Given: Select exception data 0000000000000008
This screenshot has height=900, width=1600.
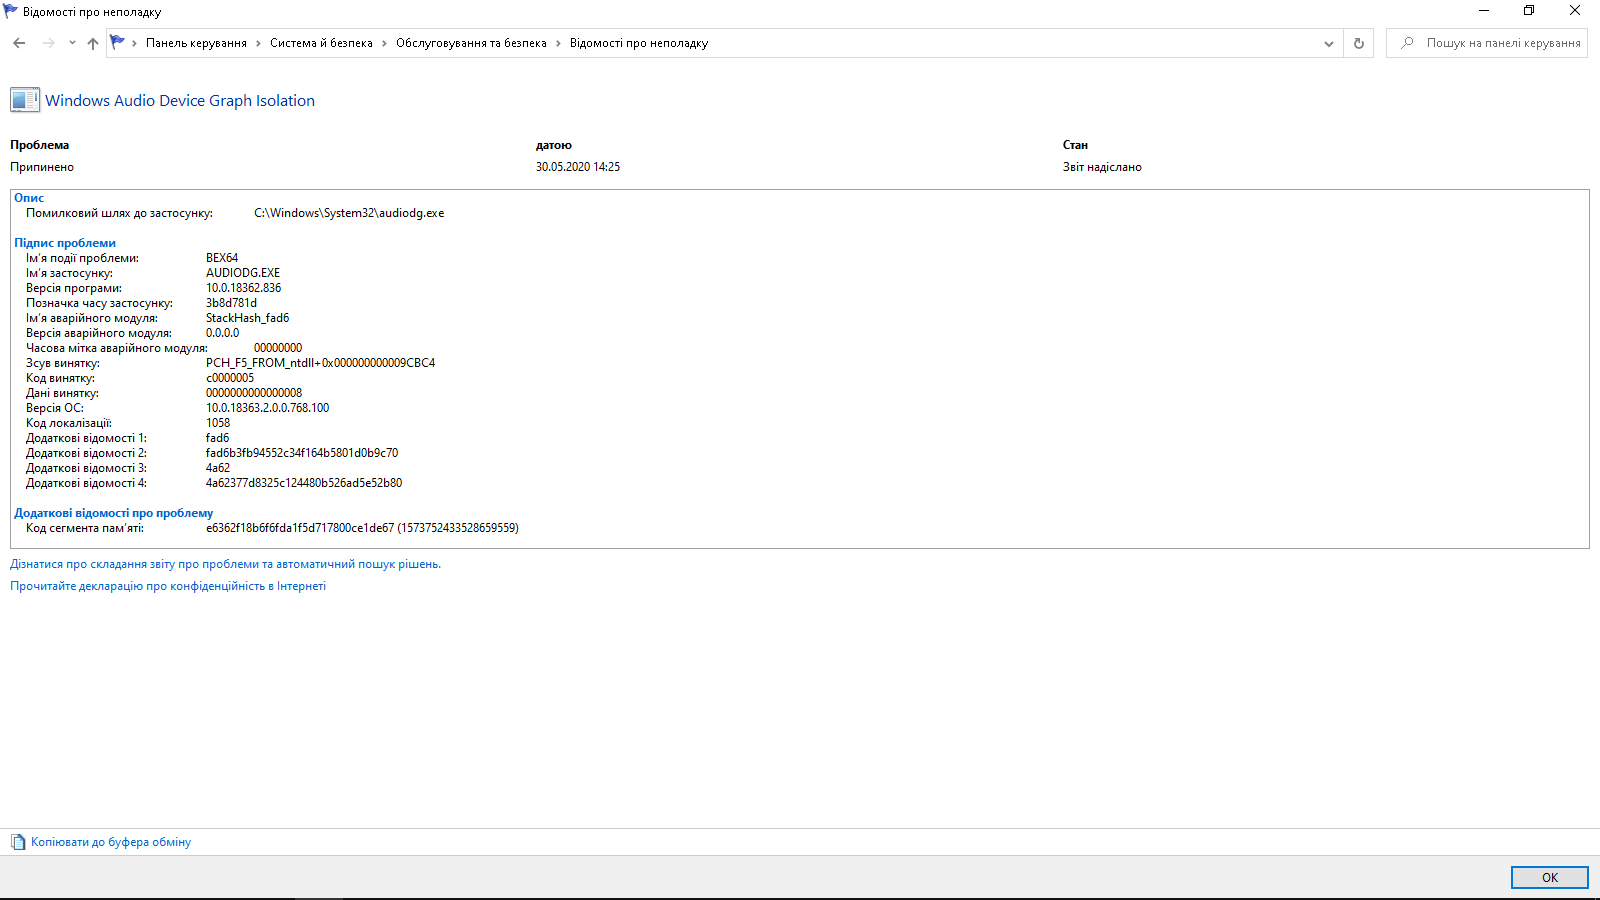Looking at the screenshot, I should pos(254,393).
